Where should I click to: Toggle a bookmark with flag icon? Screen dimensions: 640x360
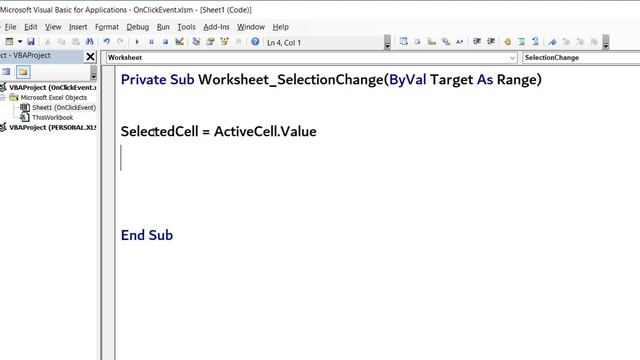pyautogui.click(x=552, y=42)
